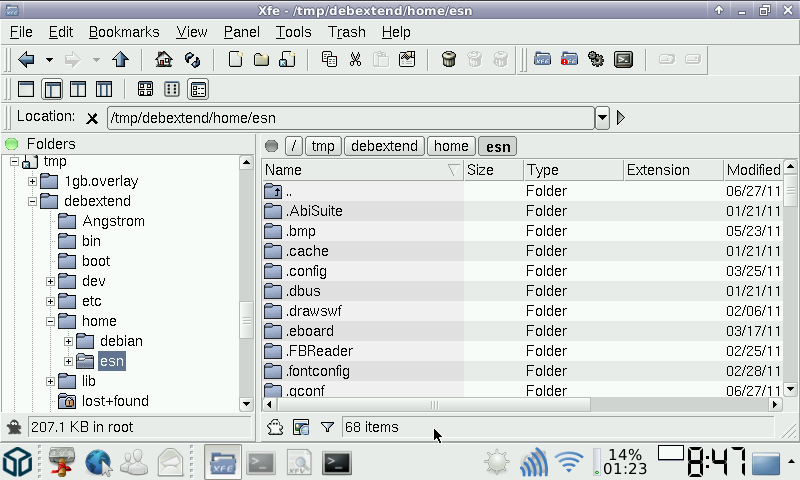Screen dimensions: 800x480
Task: Expand the etc folder in tree
Action: pos(50,301)
